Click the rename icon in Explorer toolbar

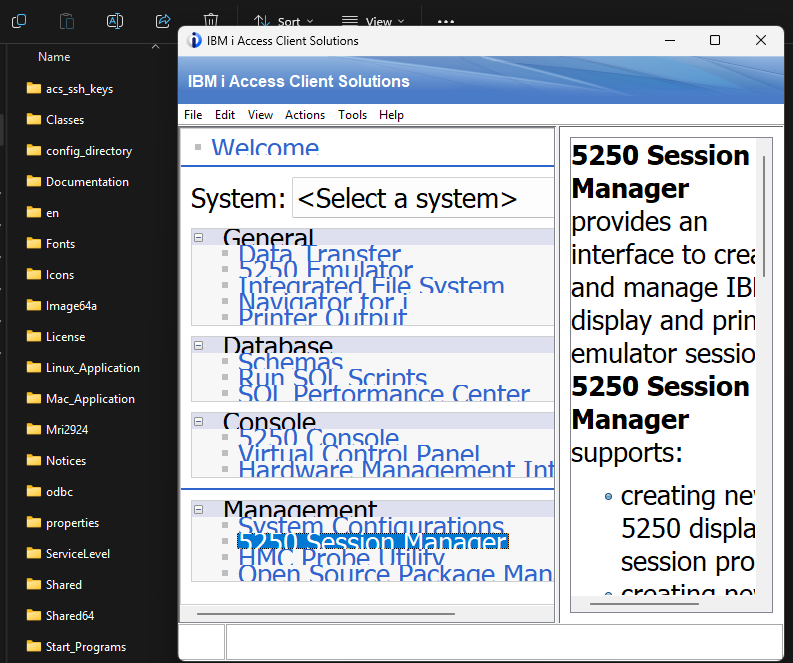(x=115, y=21)
